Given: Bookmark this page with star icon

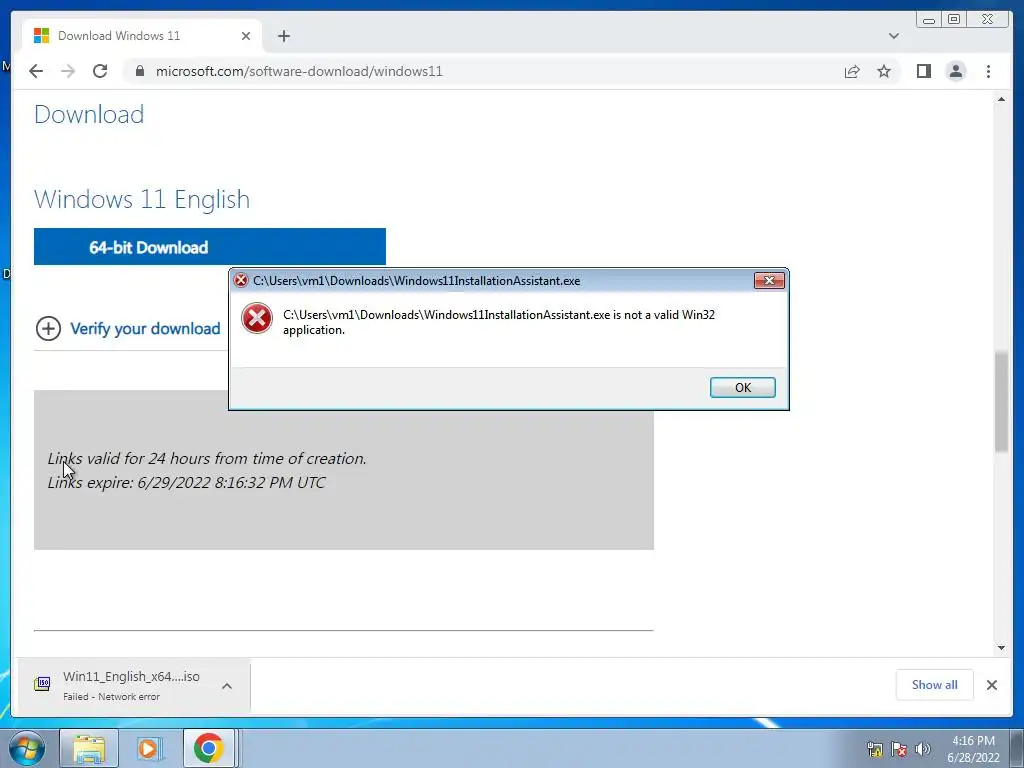Looking at the screenshot, I should (884, 71).
